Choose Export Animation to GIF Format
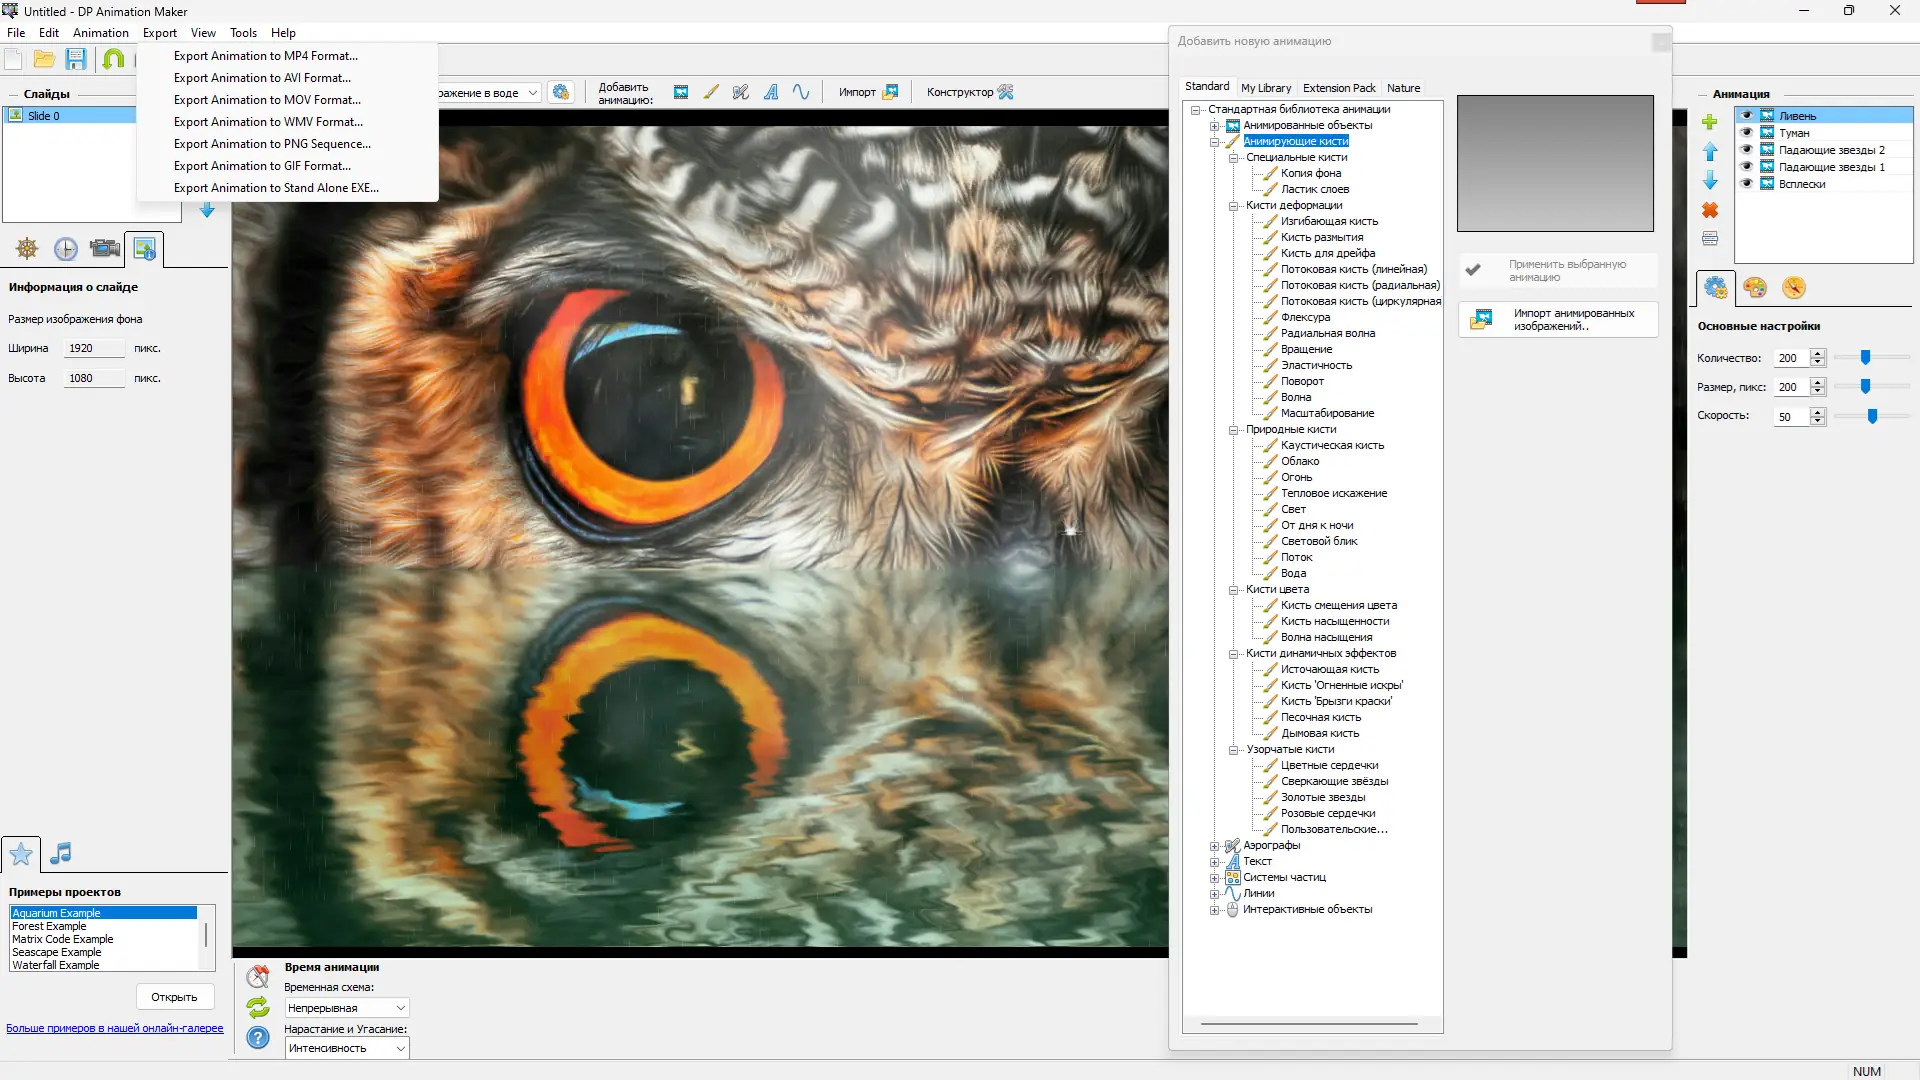This screenshot has height=1080, width=1920. [262, 165]
